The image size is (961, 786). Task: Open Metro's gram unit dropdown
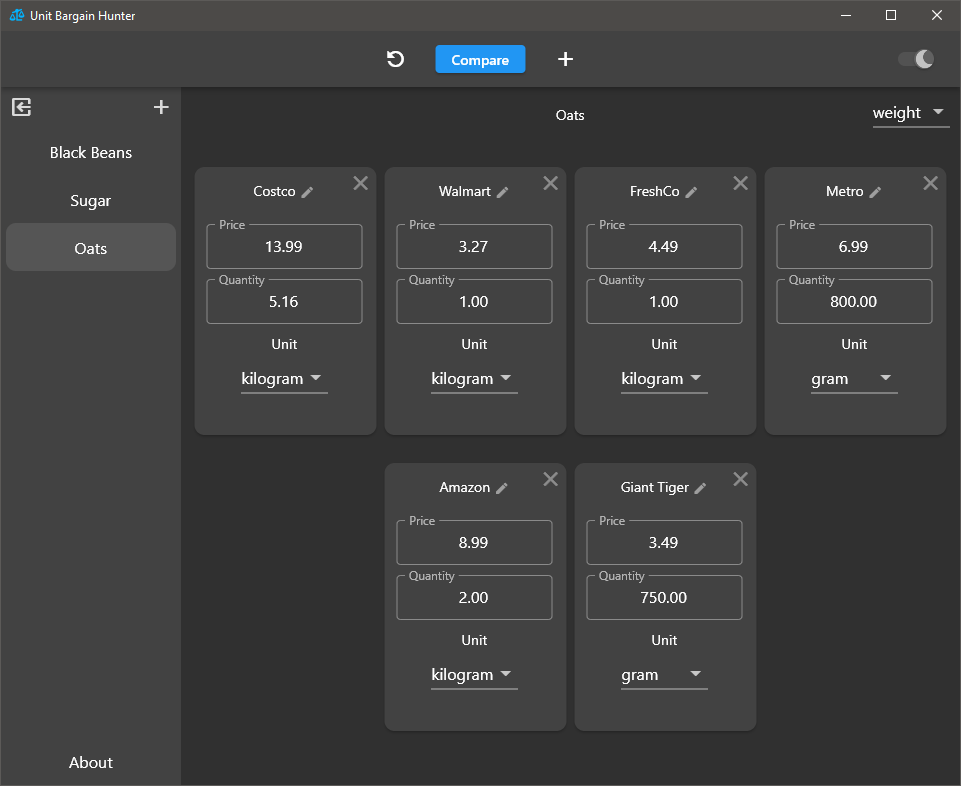coord(854,379)
